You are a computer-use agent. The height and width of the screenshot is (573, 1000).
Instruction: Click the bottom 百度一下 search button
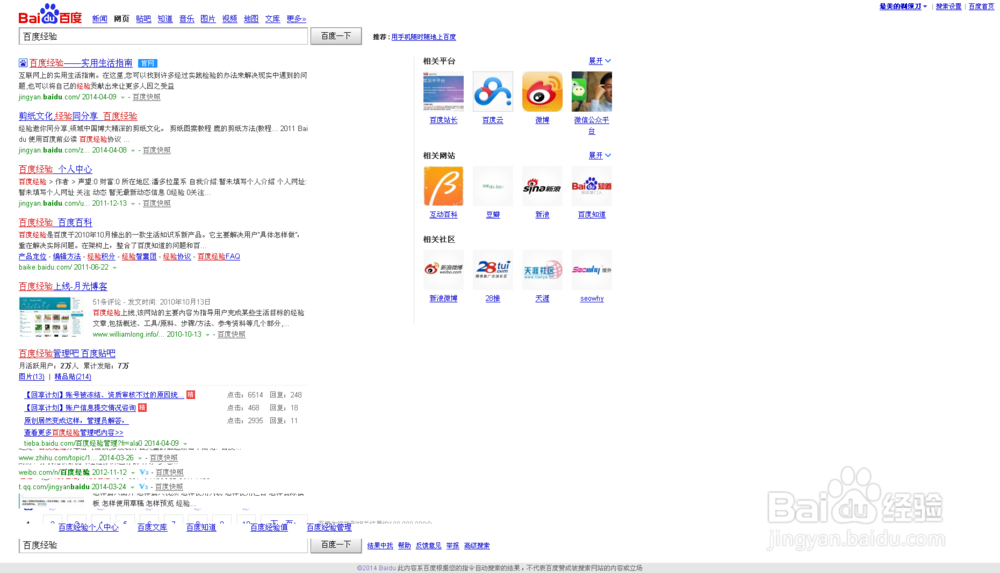tap(336, 545)
